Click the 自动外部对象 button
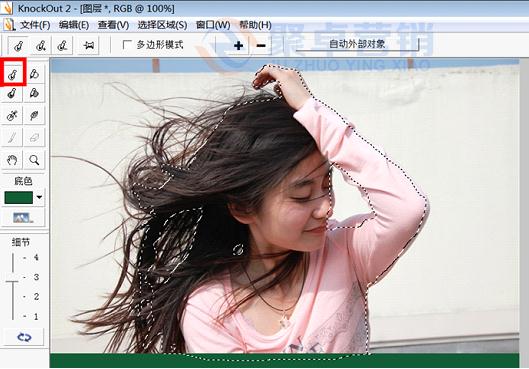The image size is (529, 369). [x=357, y=44]
